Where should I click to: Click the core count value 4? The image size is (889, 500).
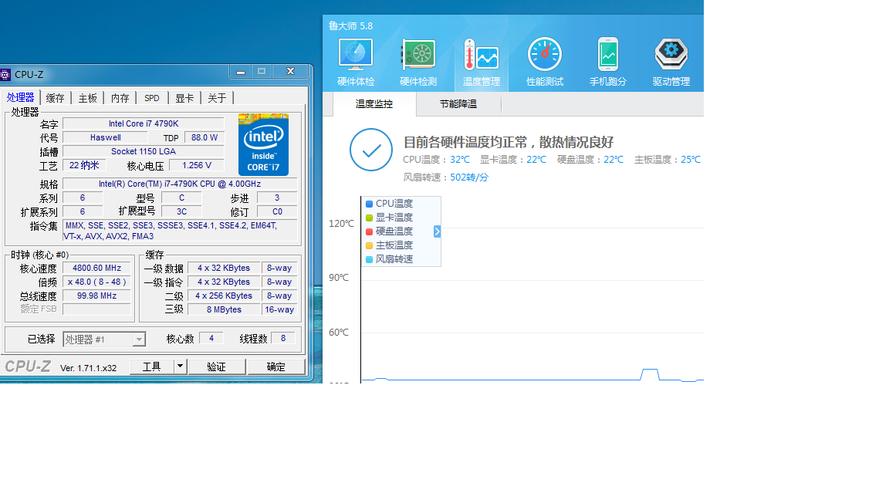click(x=211, y=338)
